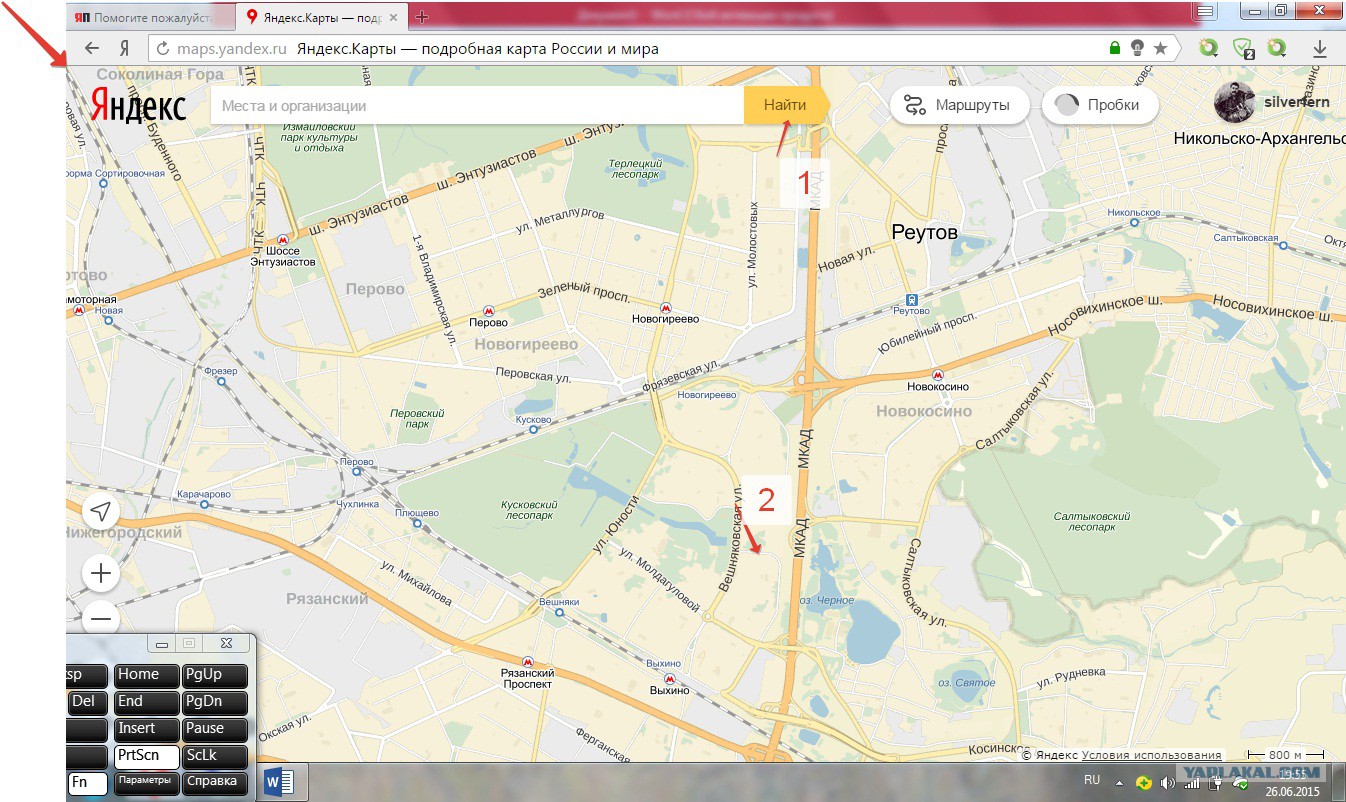
Task: Select the Яндекс.Карты tab
Action: (x=323, y=16)
